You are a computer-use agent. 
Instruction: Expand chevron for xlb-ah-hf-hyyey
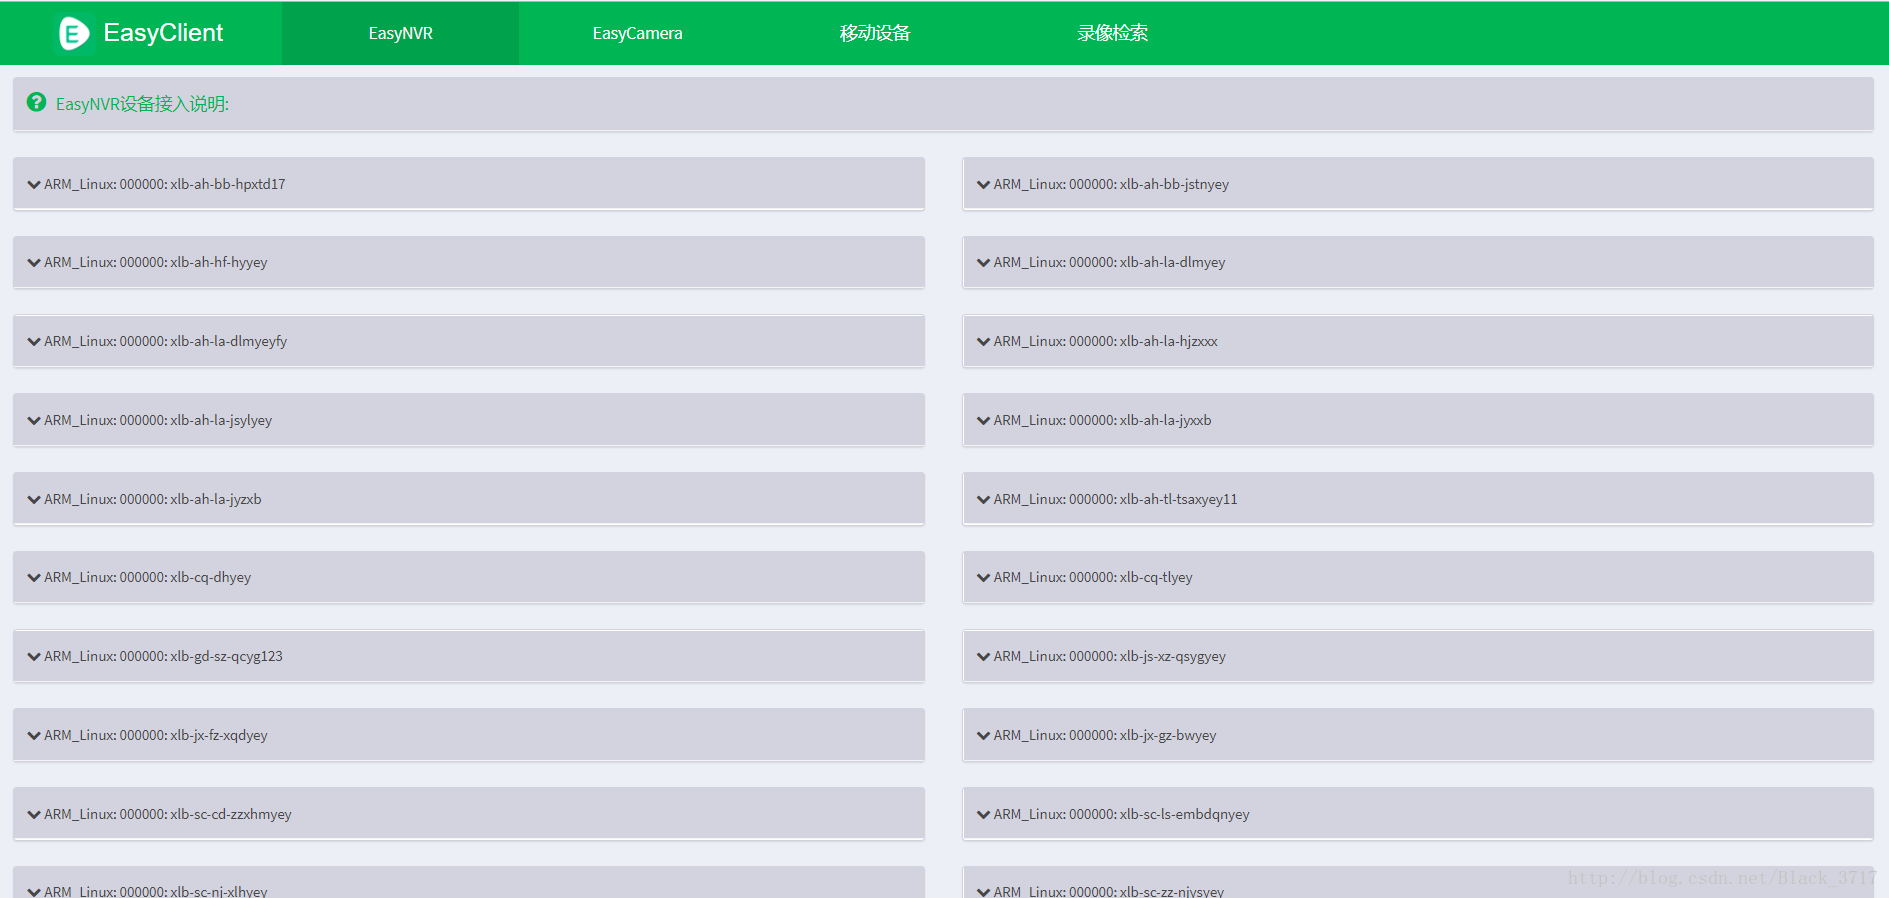34,262
